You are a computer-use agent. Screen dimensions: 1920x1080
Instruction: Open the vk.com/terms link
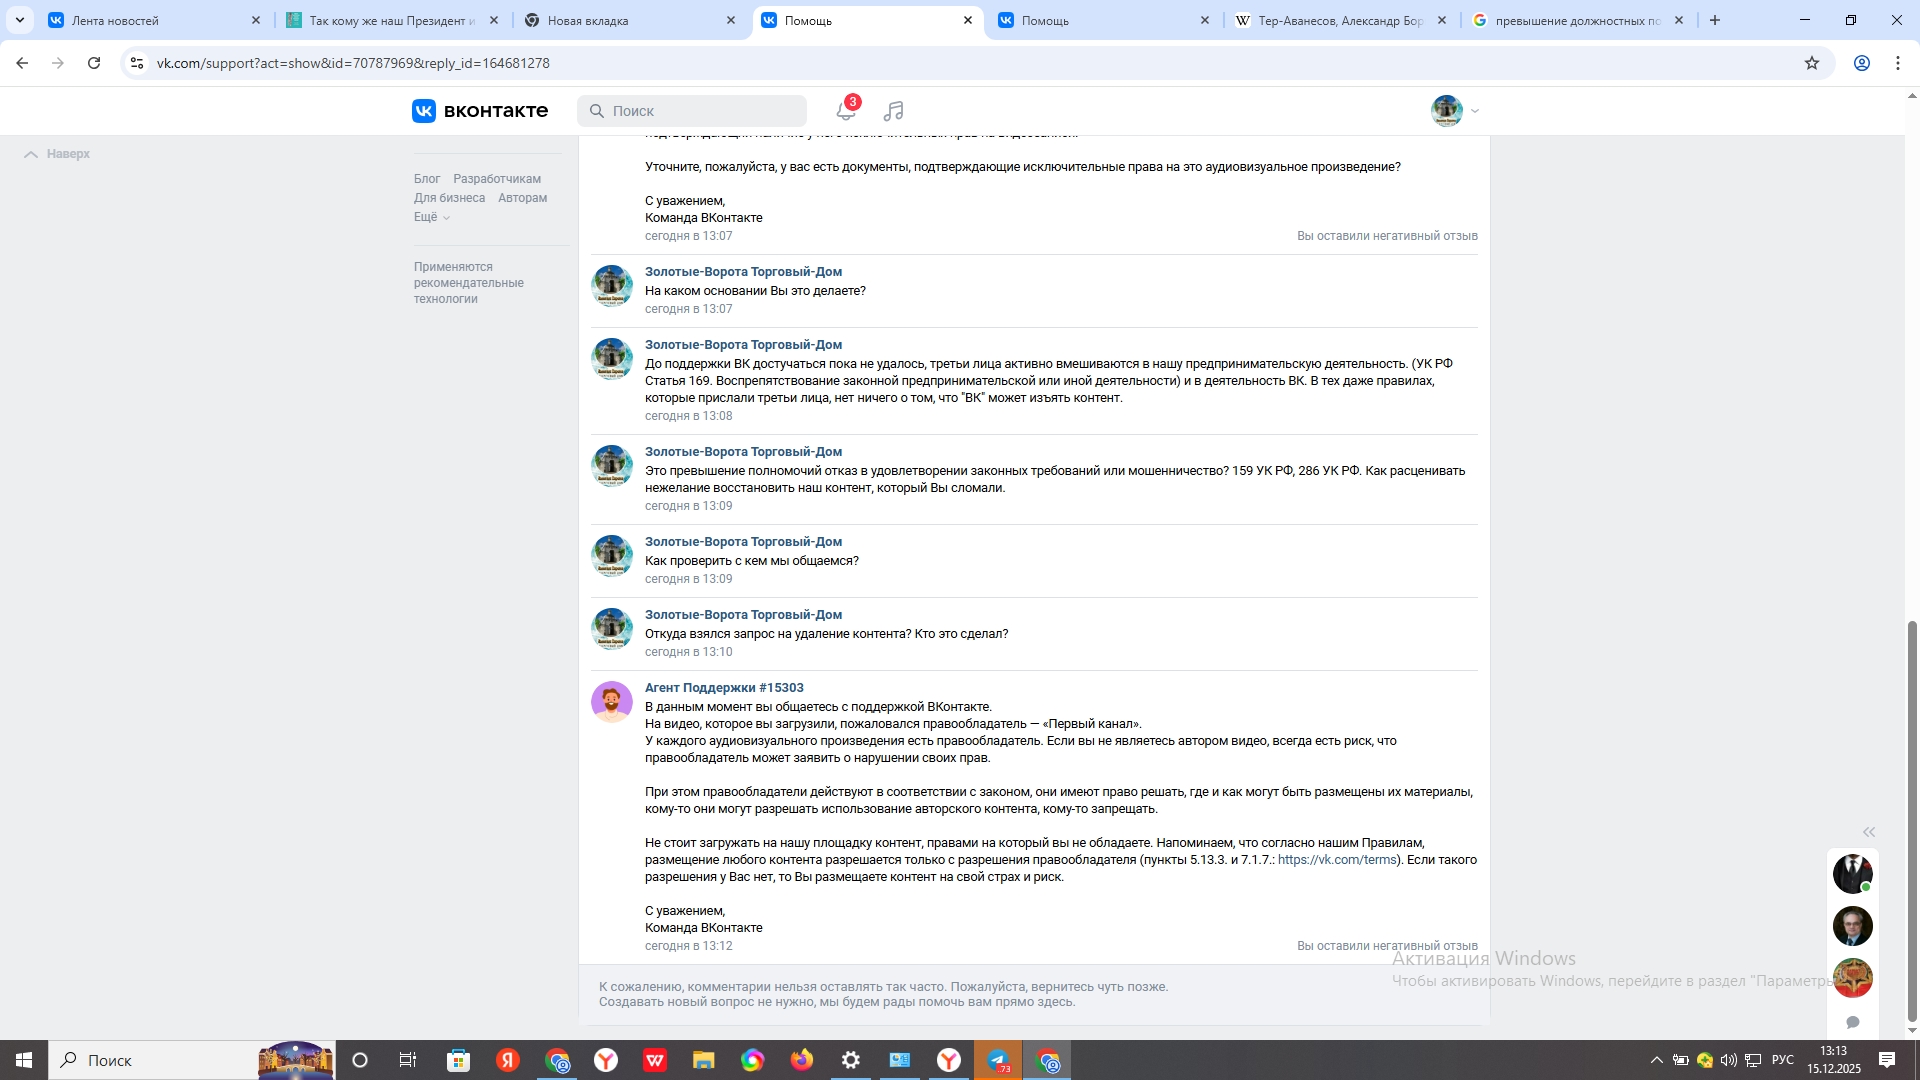1336,860
